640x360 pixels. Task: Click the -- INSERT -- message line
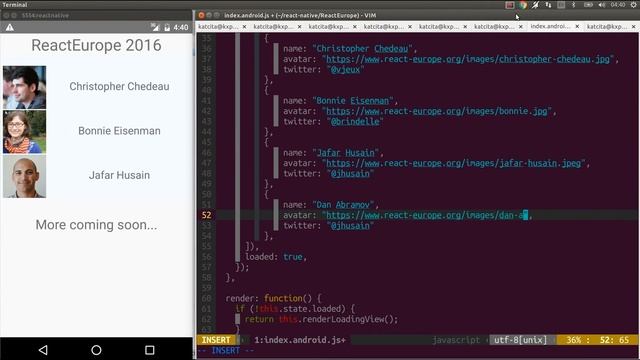pos(226,351)
